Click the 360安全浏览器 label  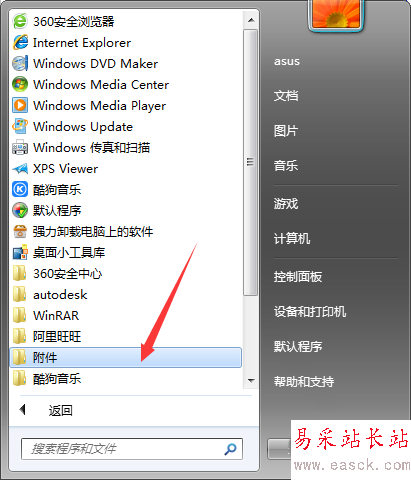[73, 22]
